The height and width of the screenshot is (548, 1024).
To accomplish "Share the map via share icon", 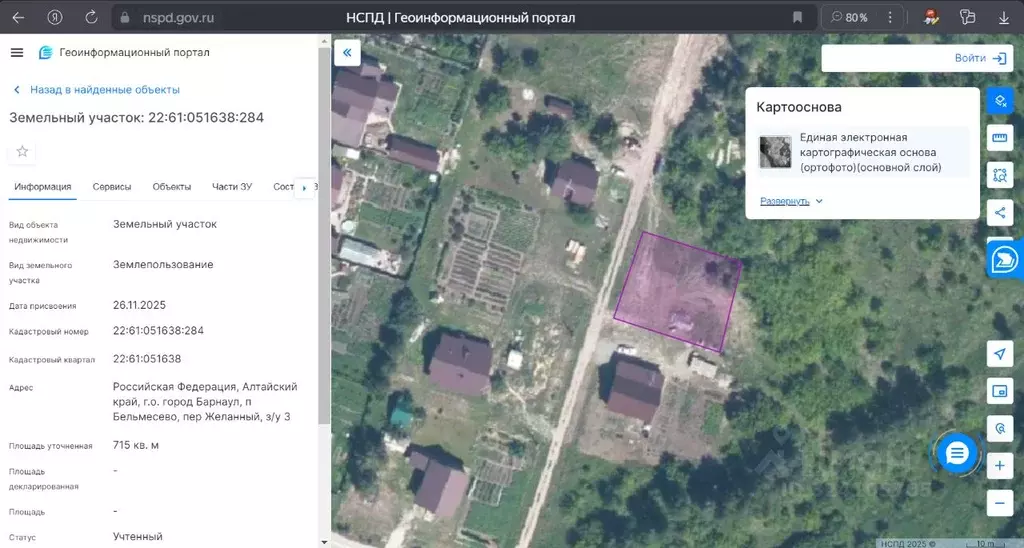I will (x=999, y=212).
